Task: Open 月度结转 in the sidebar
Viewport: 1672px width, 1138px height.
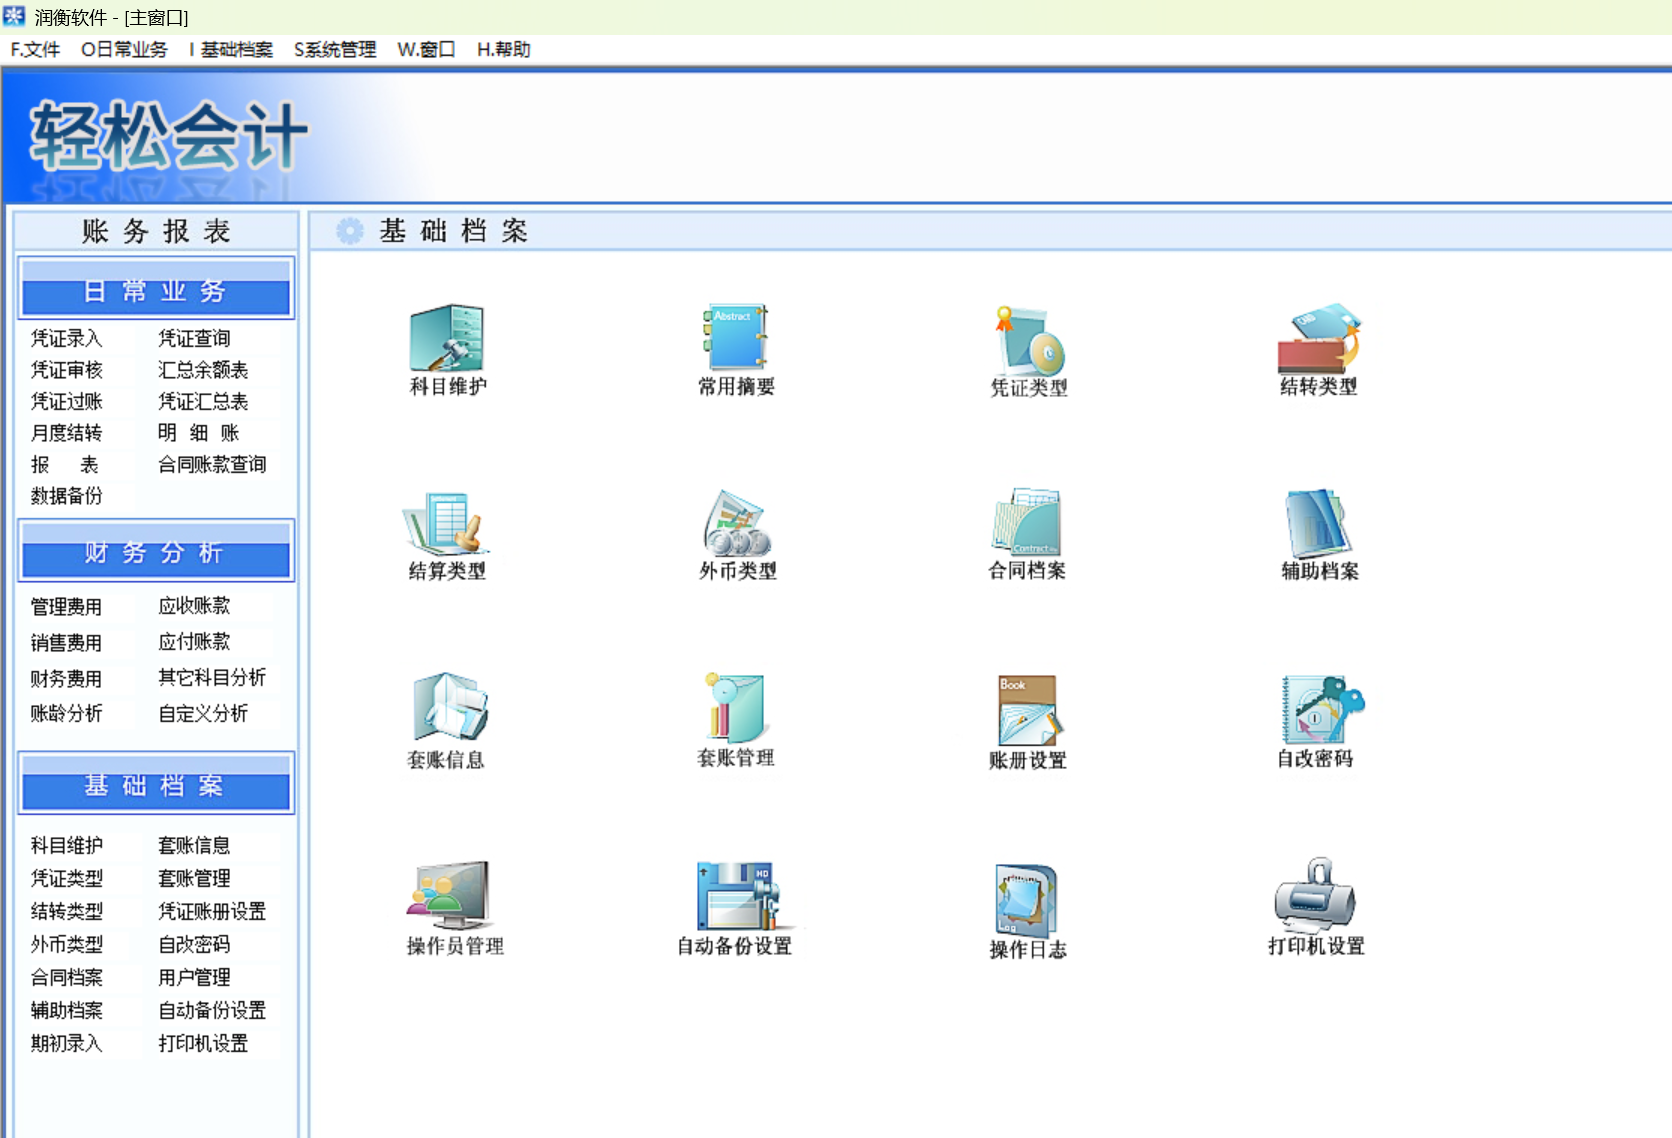Action: click(66, 433)
